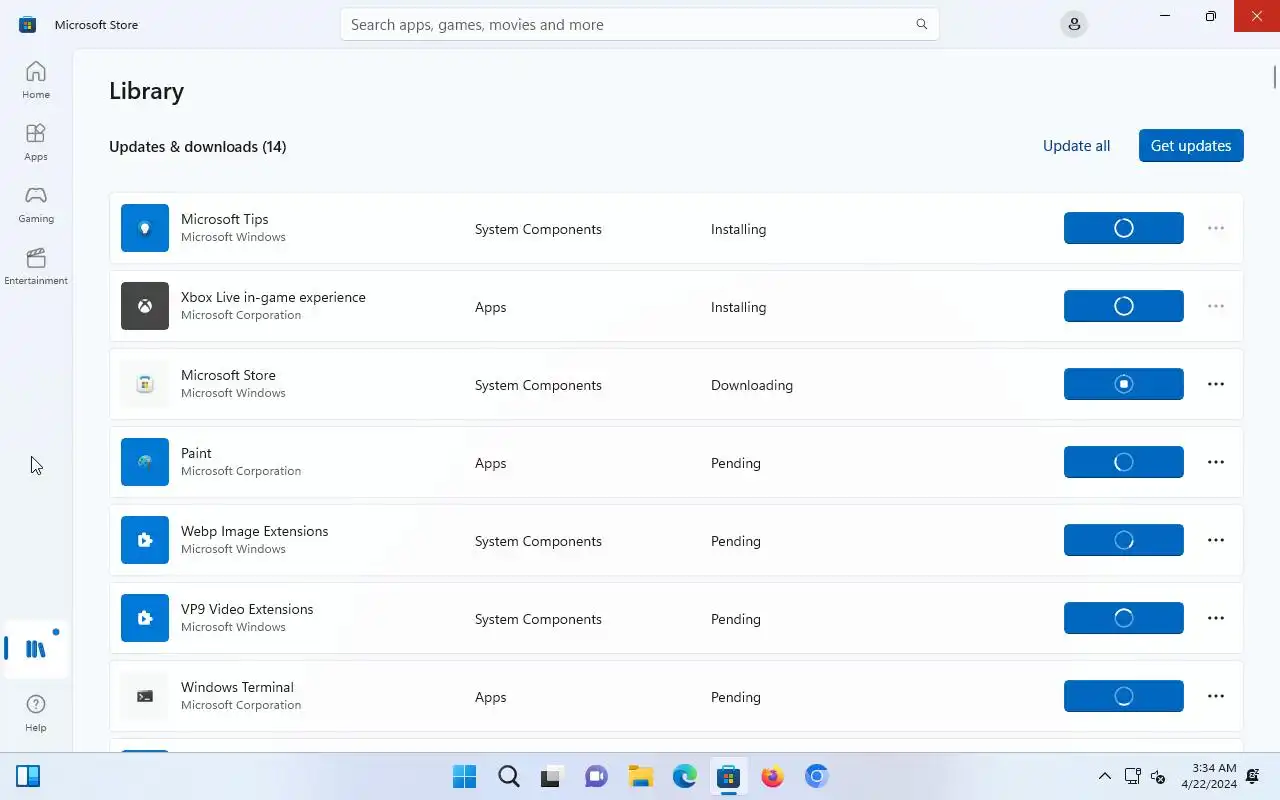Click the Update all link
Screen dimensions: 1280x800
click(1076, 145)
